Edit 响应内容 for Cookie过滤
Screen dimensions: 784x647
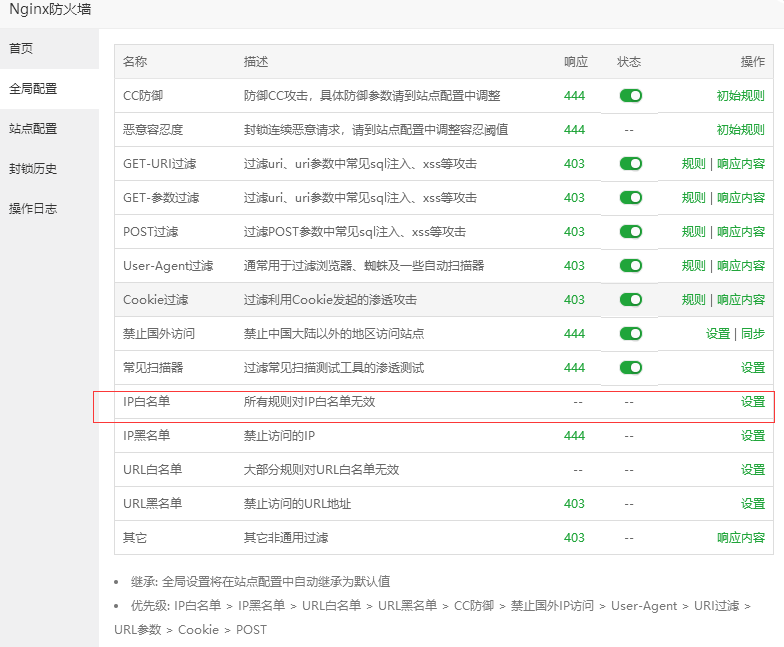click(740, 300)
